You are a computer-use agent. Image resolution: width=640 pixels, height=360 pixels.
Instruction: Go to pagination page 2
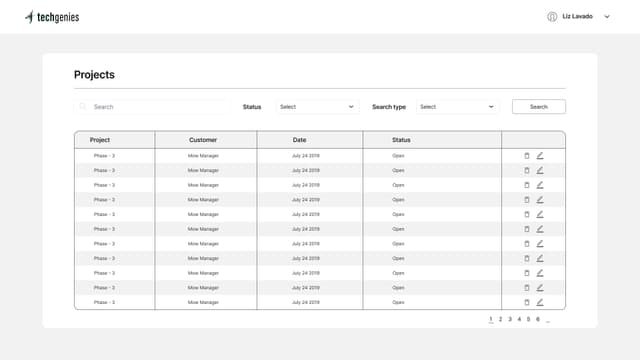tap(500, 319)
